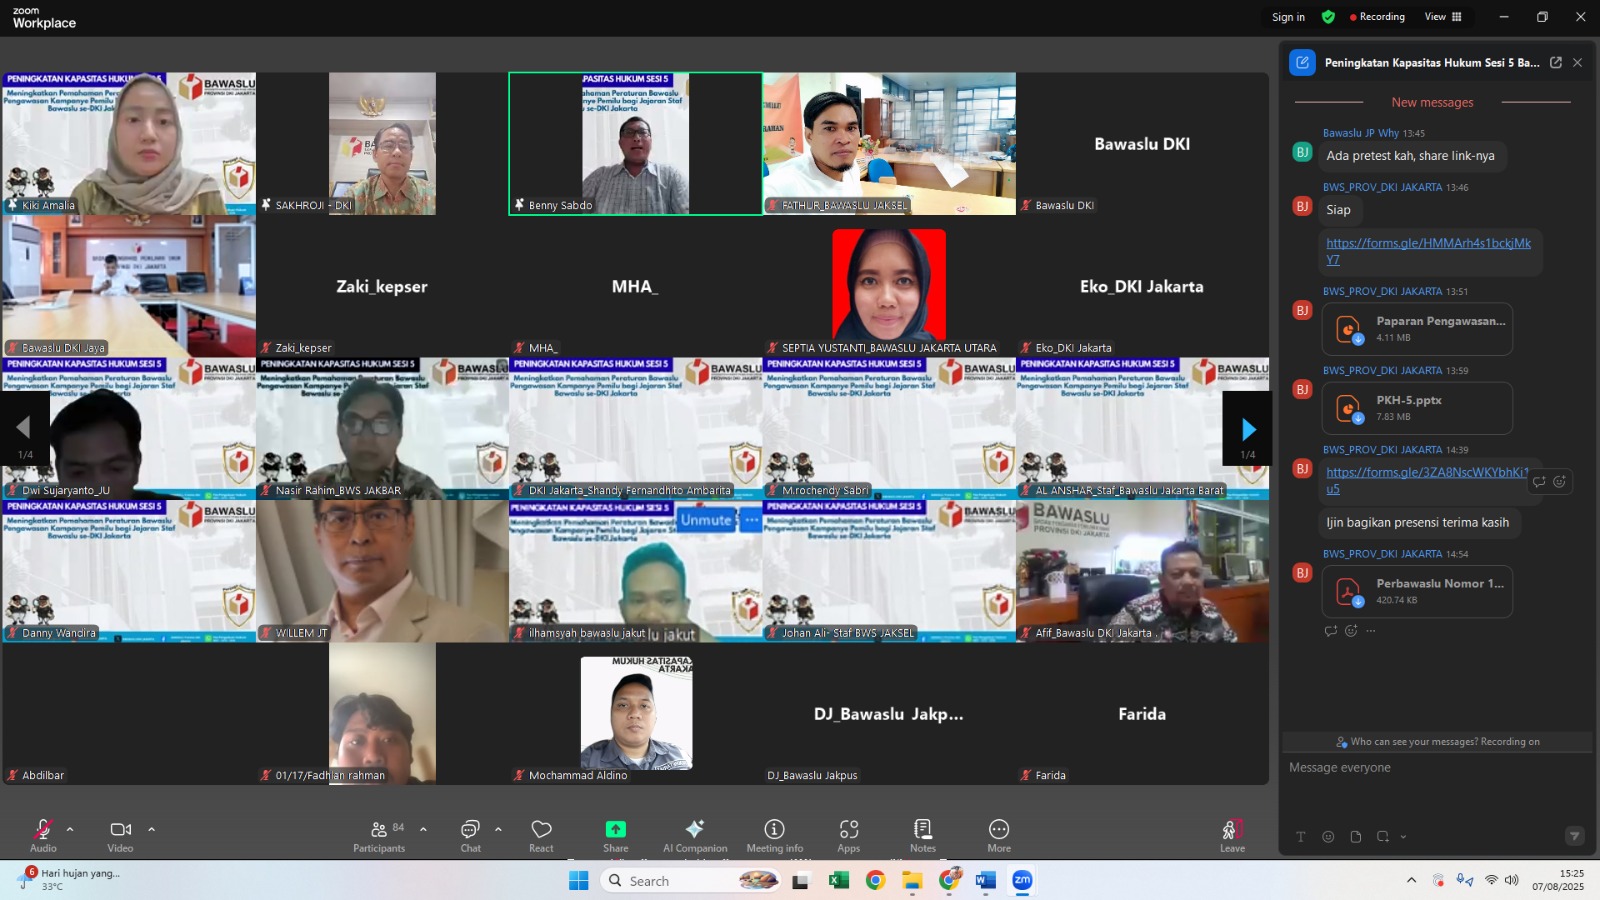The height and width of the screenshot is (900, 1600).
Task: Open File Explorer from taskbar
Action: [x=912, y=880]
